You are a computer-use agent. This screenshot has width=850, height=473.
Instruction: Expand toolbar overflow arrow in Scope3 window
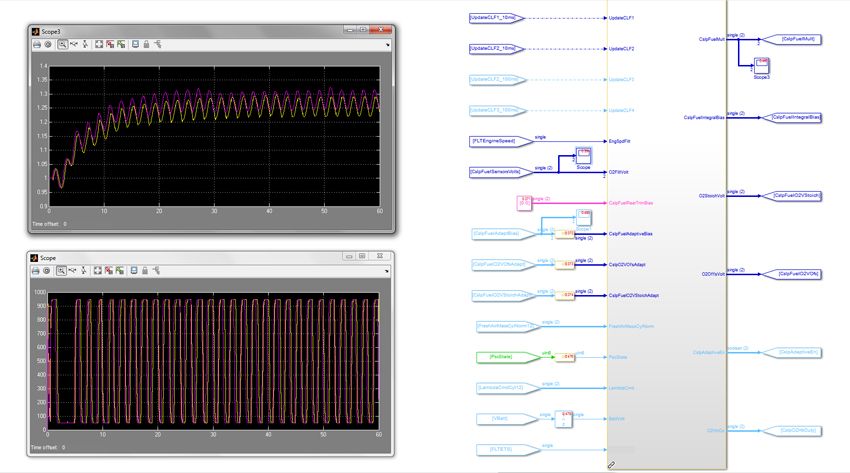(387, 44)
